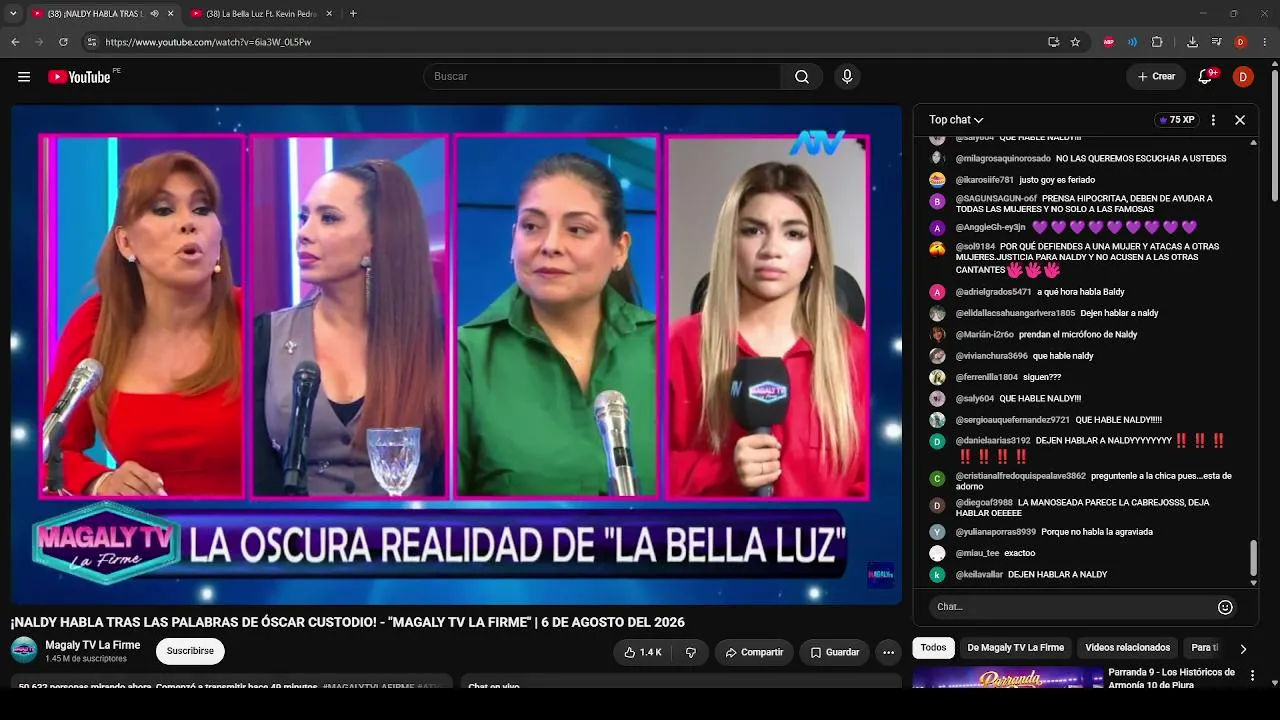Like the video with 1.4 K likes
Viewport: 1280px width, 720px height.
[642, 652]
